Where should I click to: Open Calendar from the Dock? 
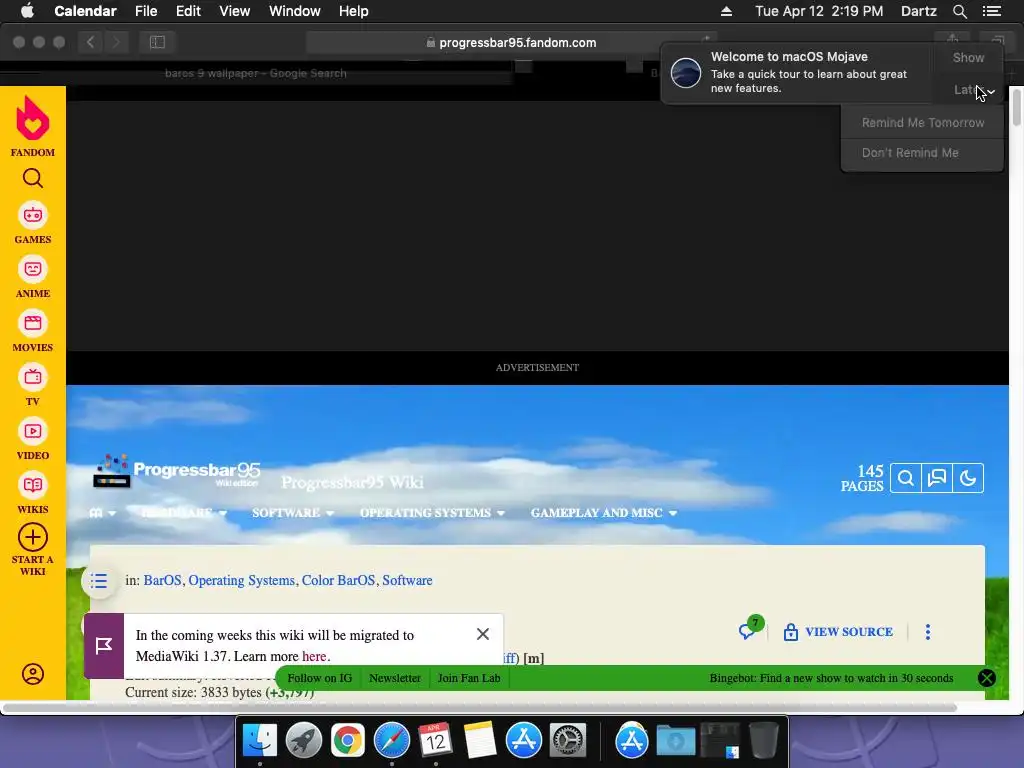click(436, 740)
